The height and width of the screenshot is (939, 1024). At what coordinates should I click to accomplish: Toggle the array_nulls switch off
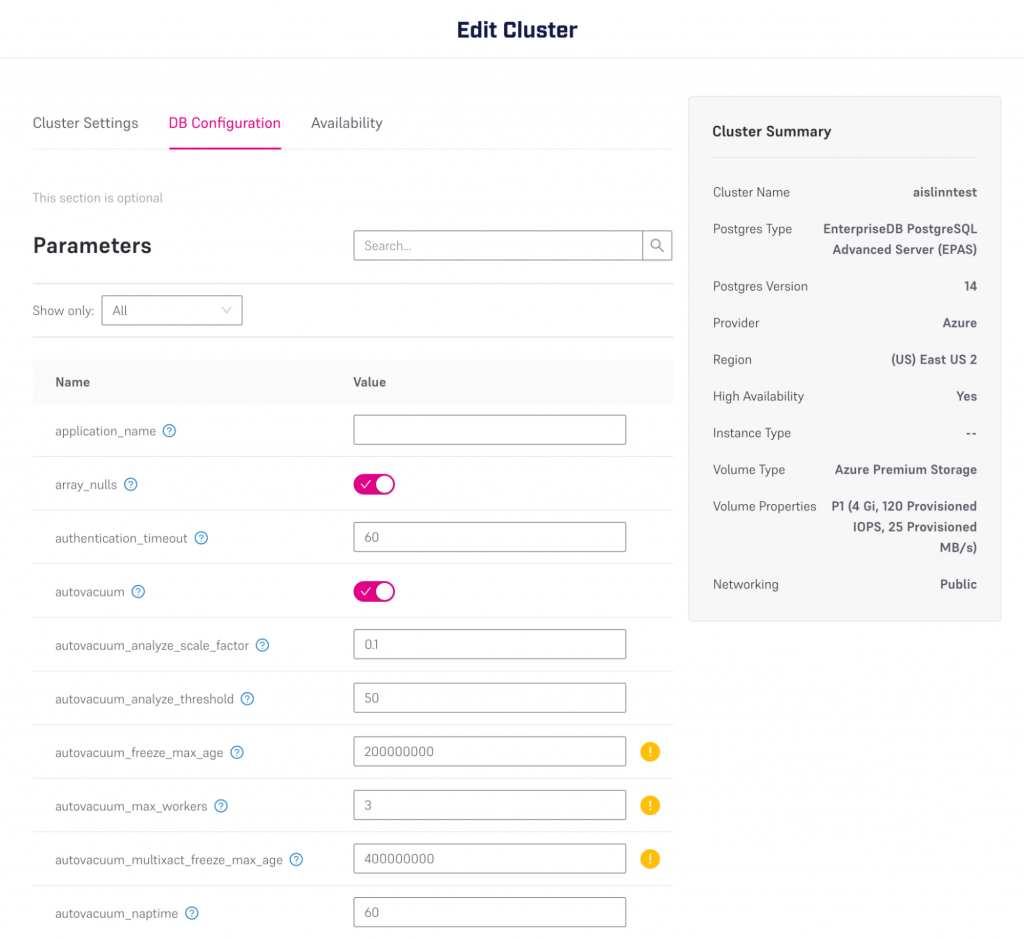374,485
